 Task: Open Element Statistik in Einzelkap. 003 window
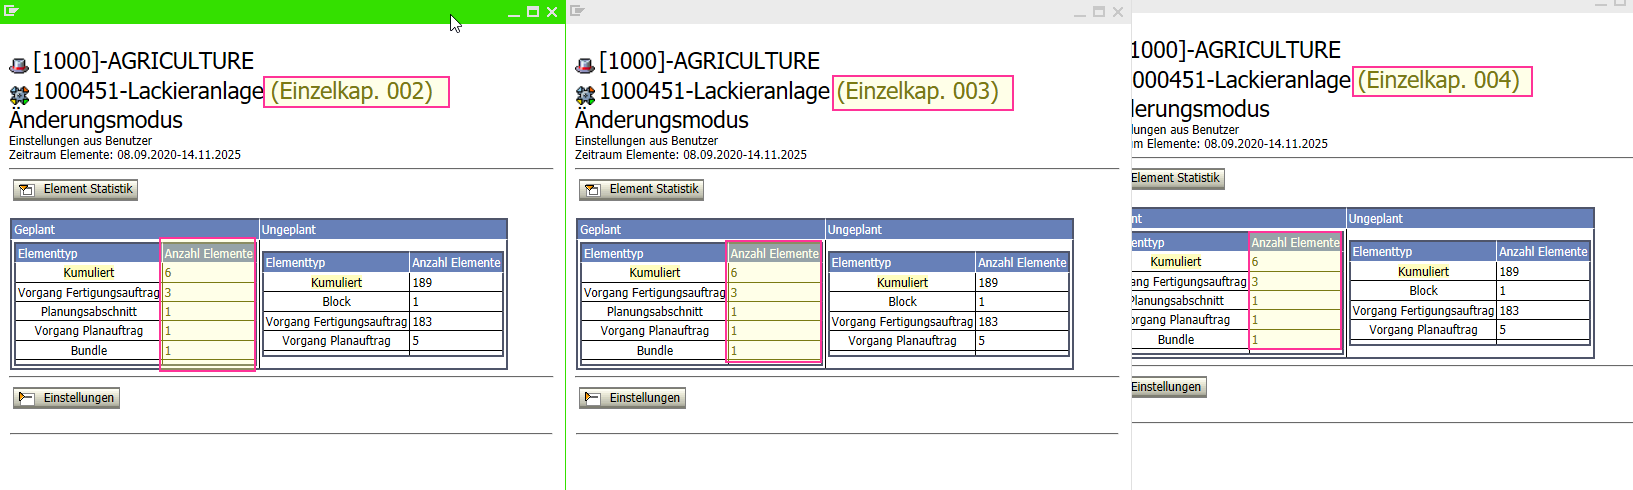click(x=642, y=189)
